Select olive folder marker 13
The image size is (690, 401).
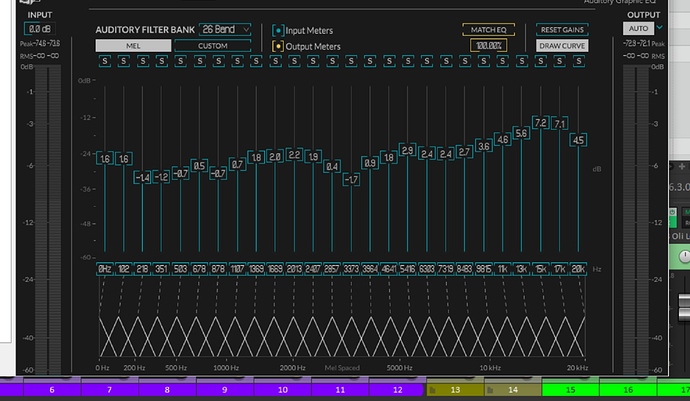(455, 390)
